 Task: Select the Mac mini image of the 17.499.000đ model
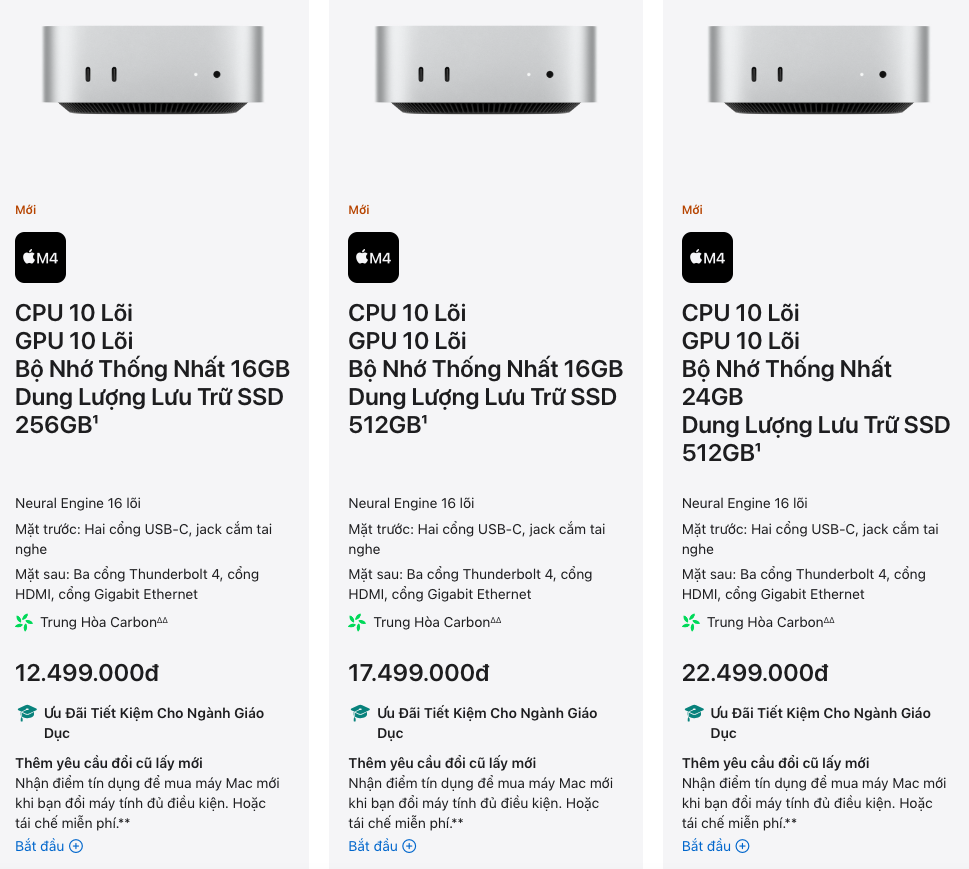coord(486,70)
